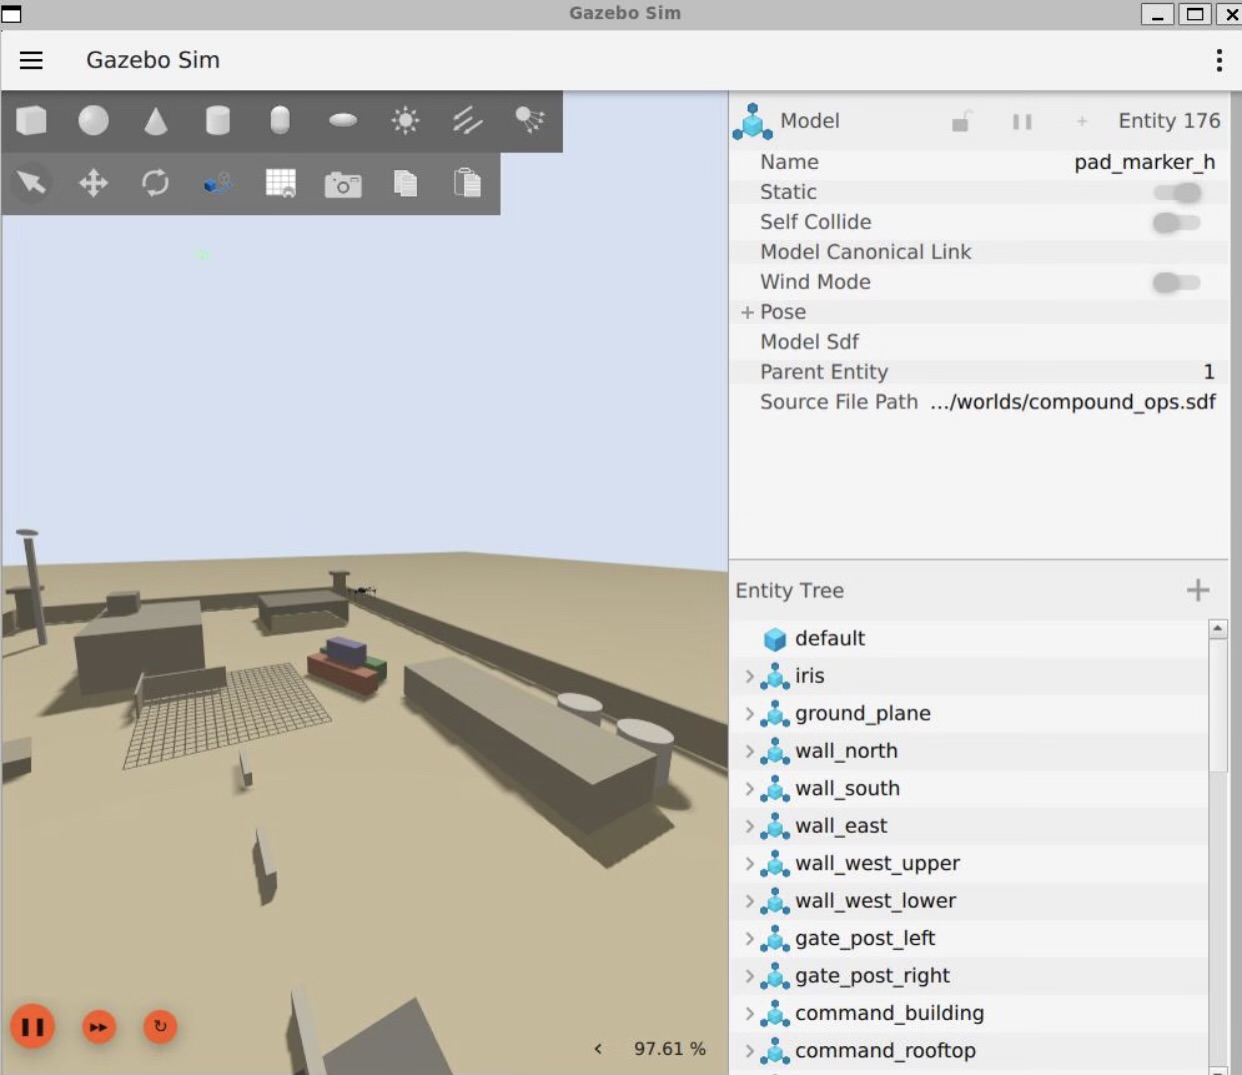Select command_rooftop in Entity Tree

click(x=970, y=1051)
